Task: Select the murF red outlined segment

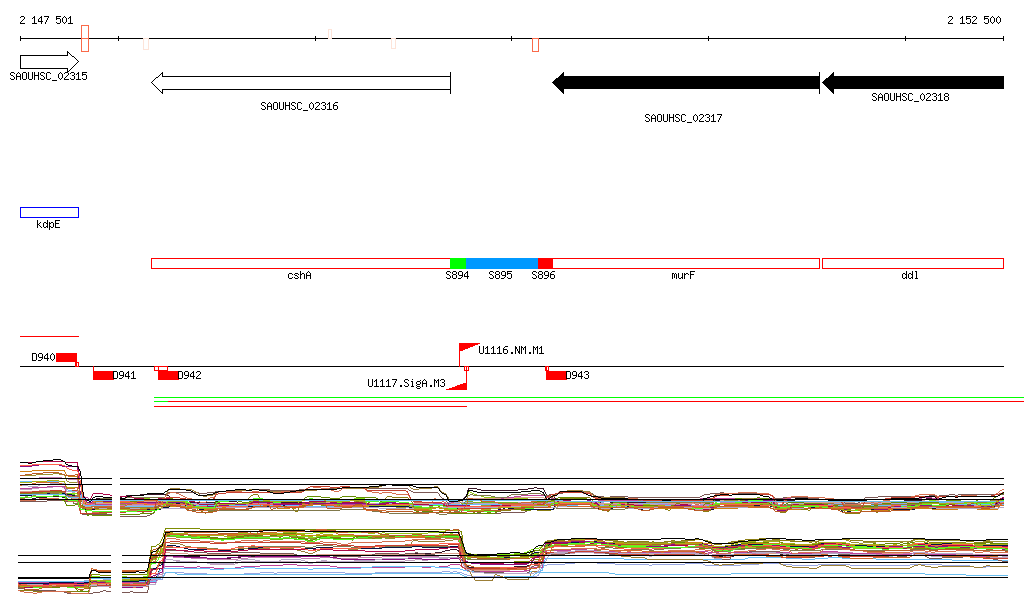Action: point(686,264)
